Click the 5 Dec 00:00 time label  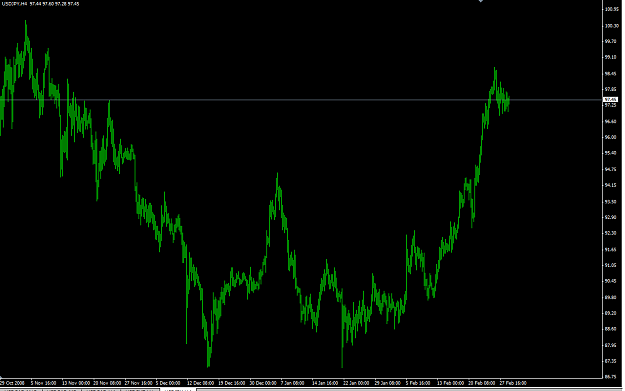[x=168, y=383]
